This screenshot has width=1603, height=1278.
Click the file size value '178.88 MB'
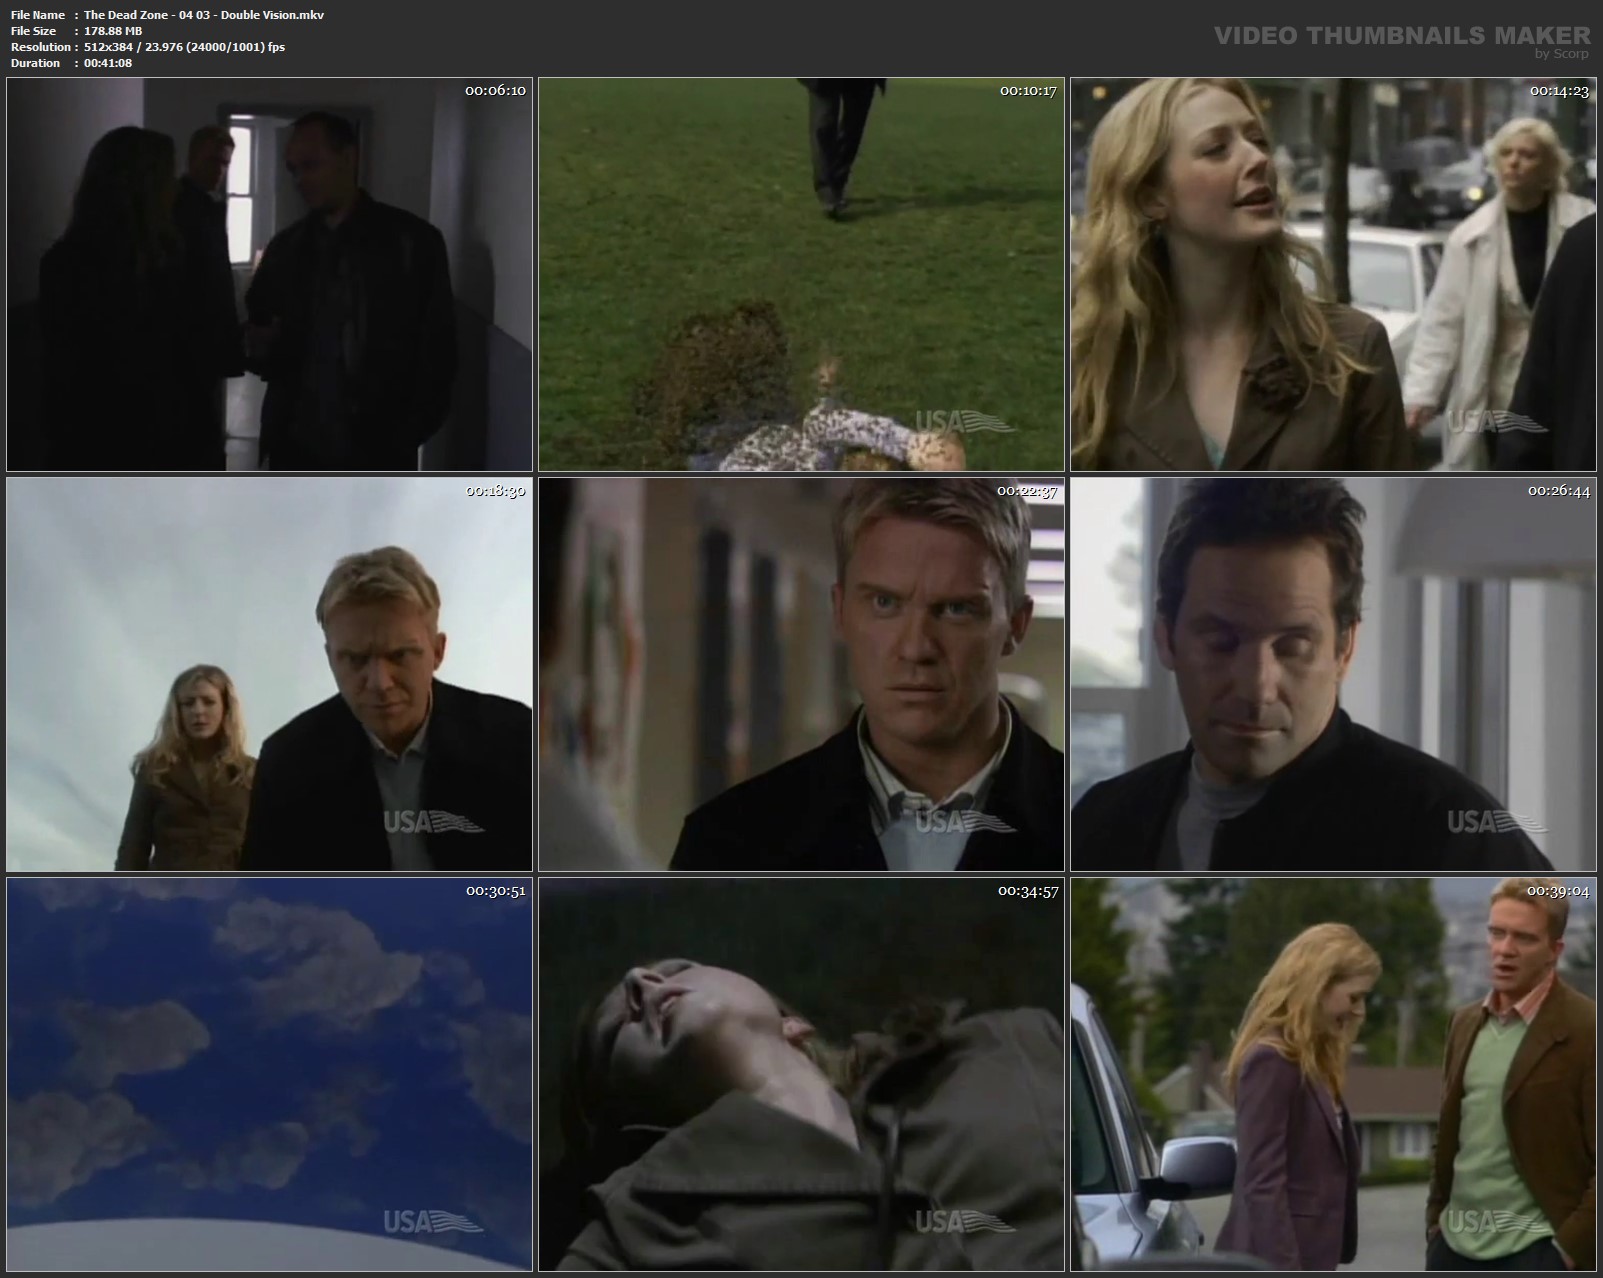113,31
